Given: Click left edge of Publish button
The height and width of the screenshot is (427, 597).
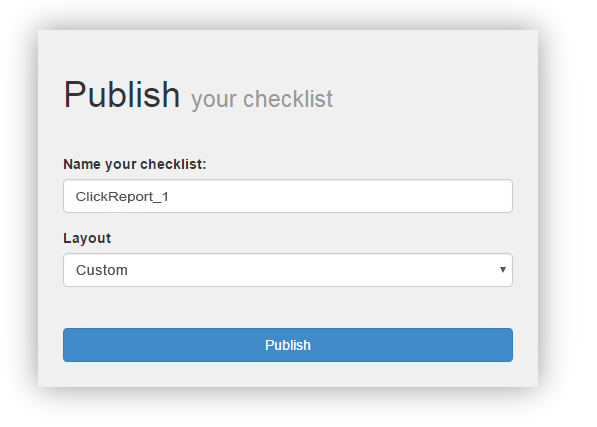Looking at the screenshot, I should pyautogui.click(x=69, y=345).
